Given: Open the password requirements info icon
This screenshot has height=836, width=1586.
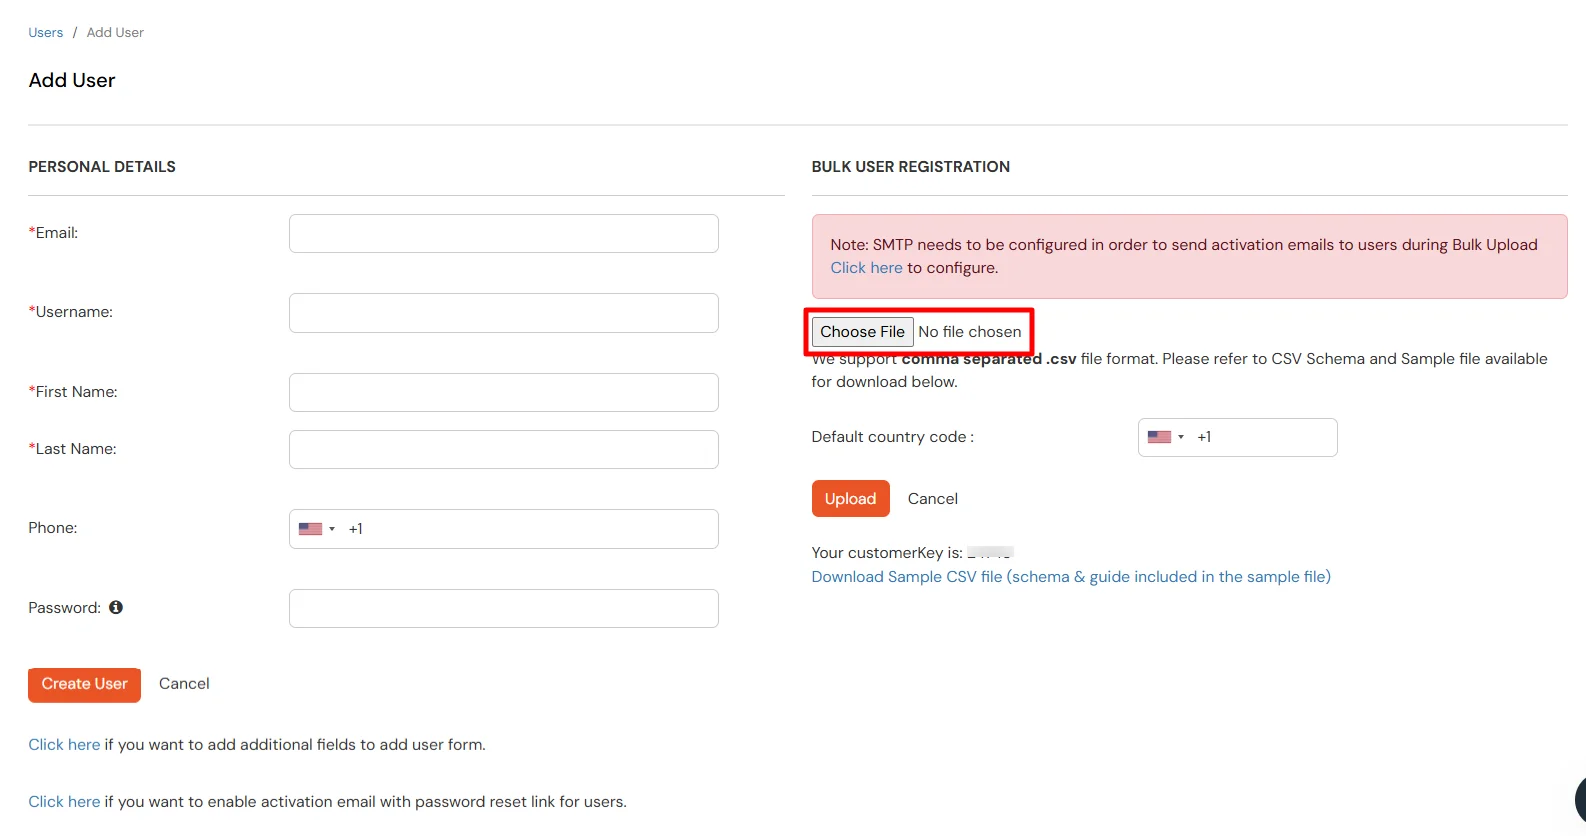Looking at the screenshot, I should pyautogui.click(x=116, y=607).
